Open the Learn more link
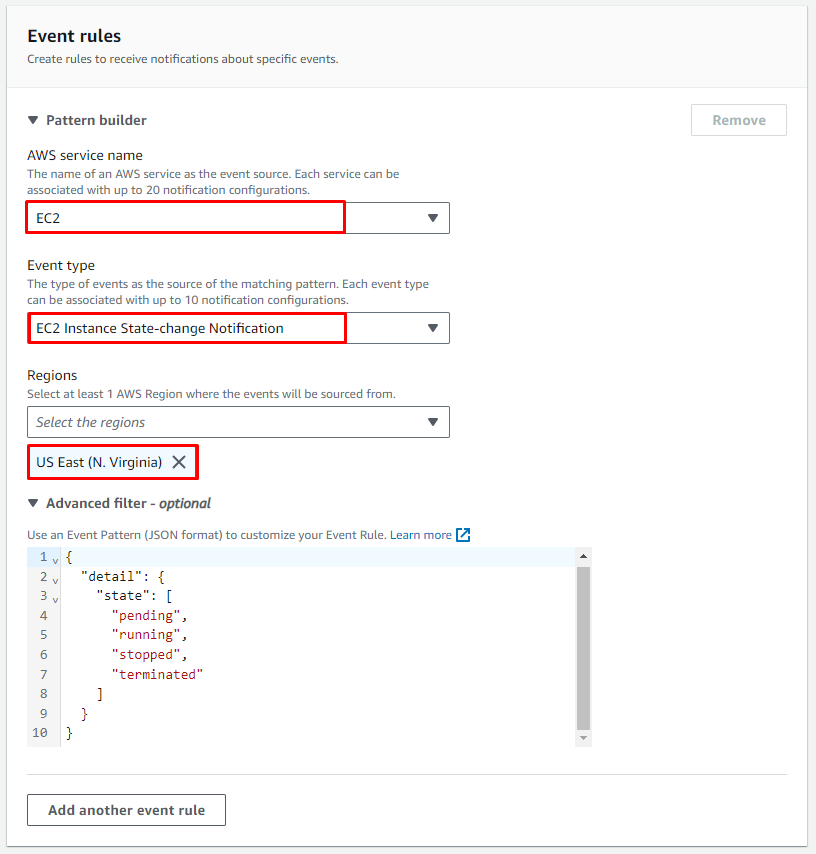This screenshot has height=854, width=816. tap(420, 535)
